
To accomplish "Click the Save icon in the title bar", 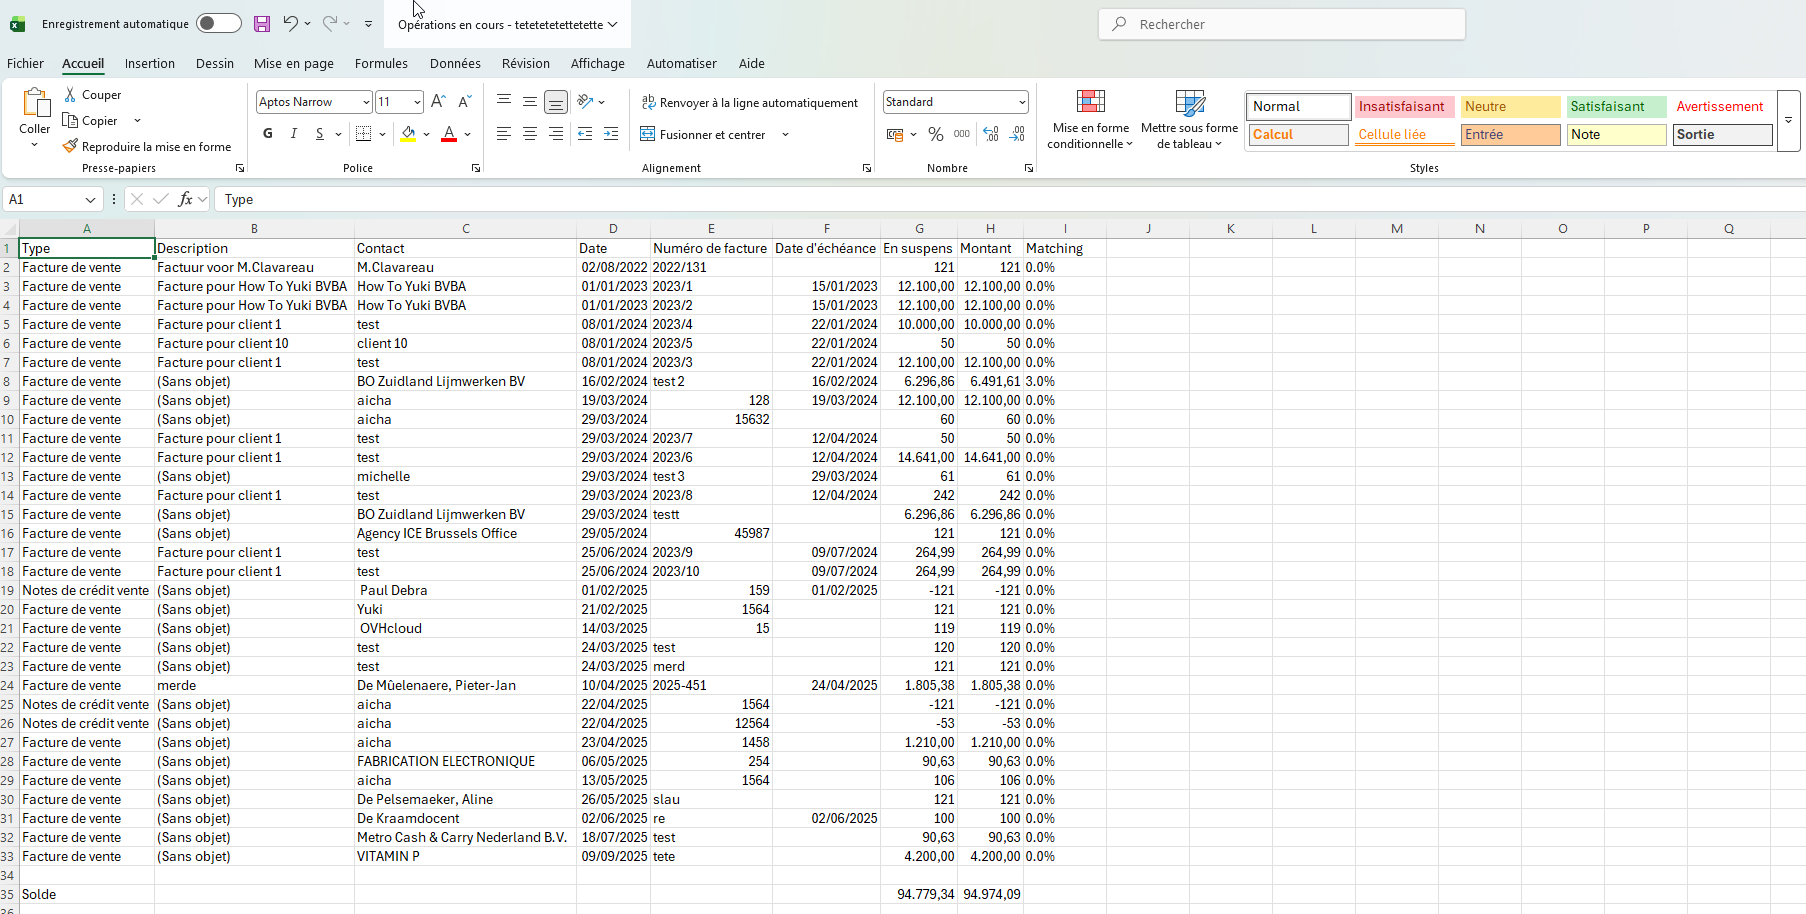I will coord(262,24).
